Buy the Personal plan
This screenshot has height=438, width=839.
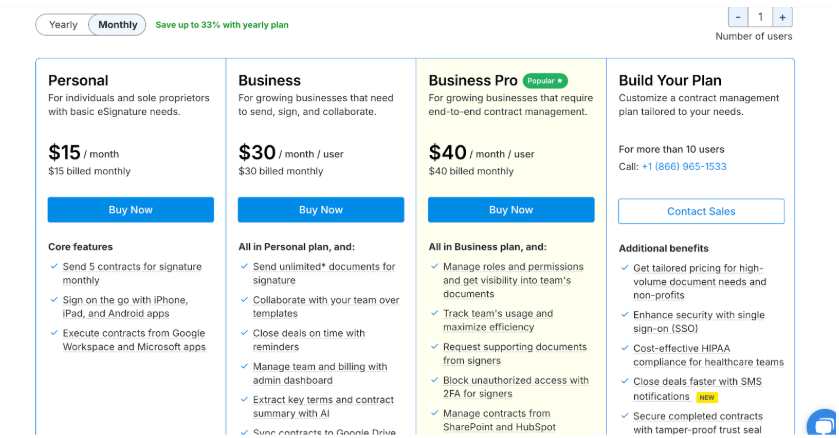pos(131,210)
